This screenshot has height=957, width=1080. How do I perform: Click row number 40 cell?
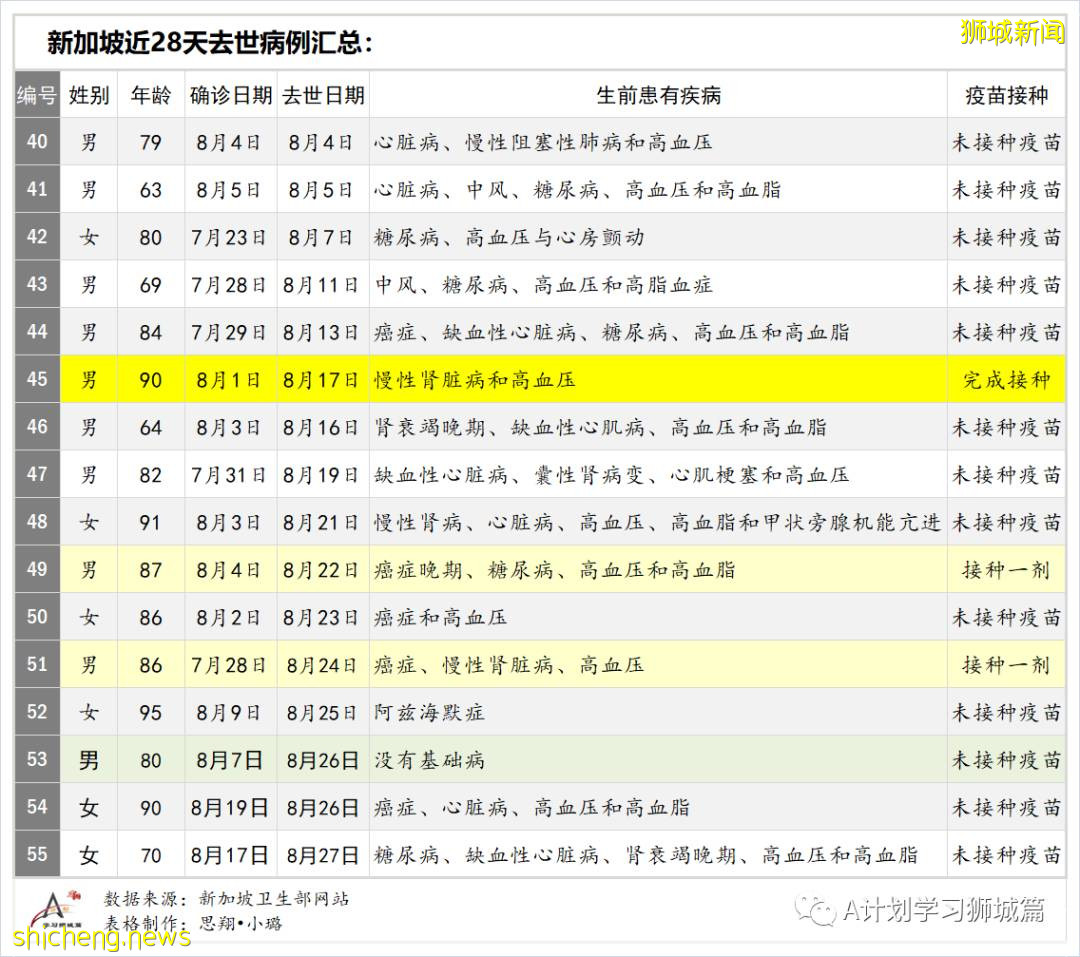36,142
